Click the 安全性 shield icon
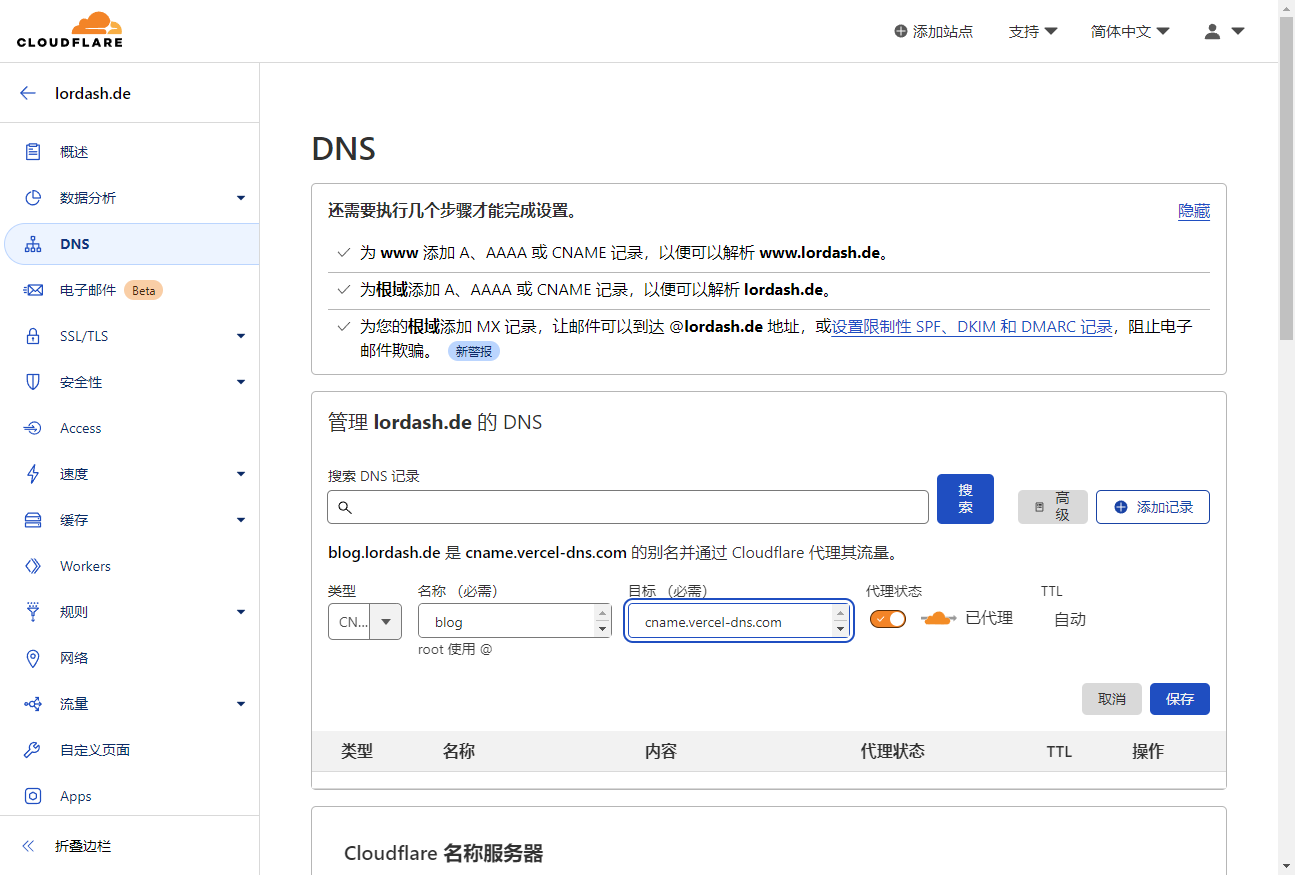Image resolution: width=1295 pixels, height=875 pixels. [33, 382]
